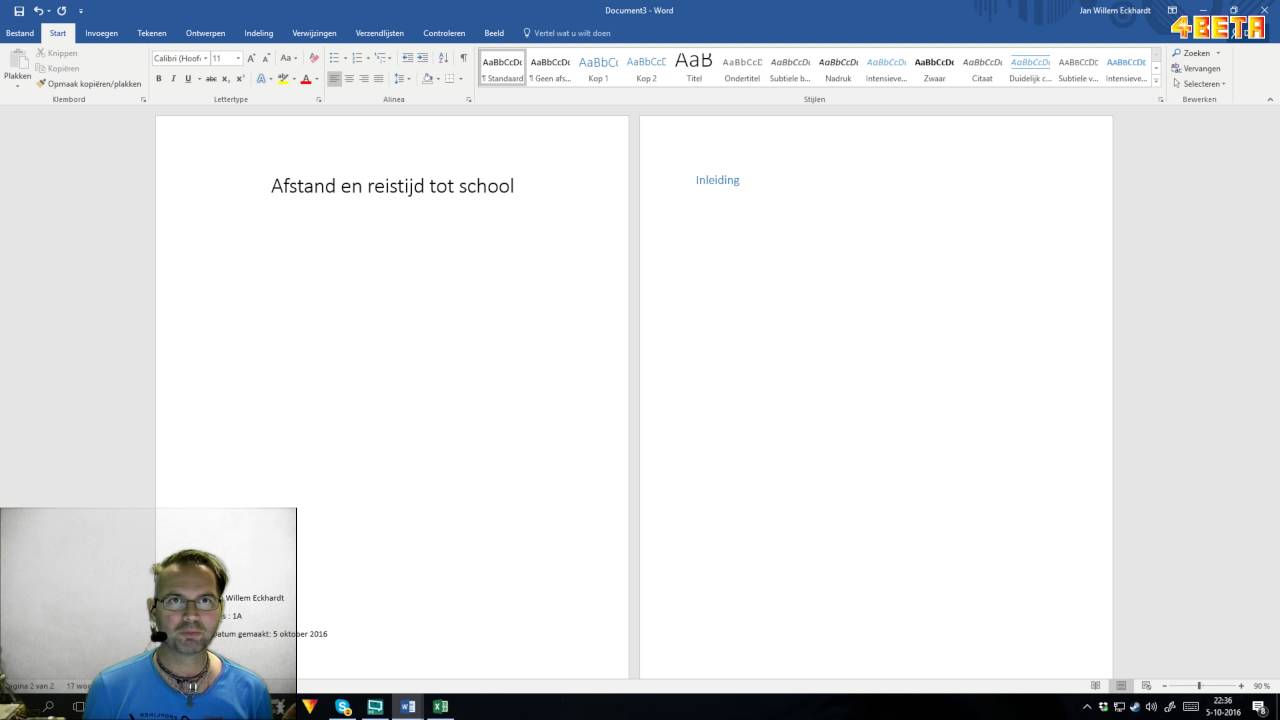The height and width of the screenshot is (720, 1280).
Task: Start a bulleted list
Action: tap(336, 58)
